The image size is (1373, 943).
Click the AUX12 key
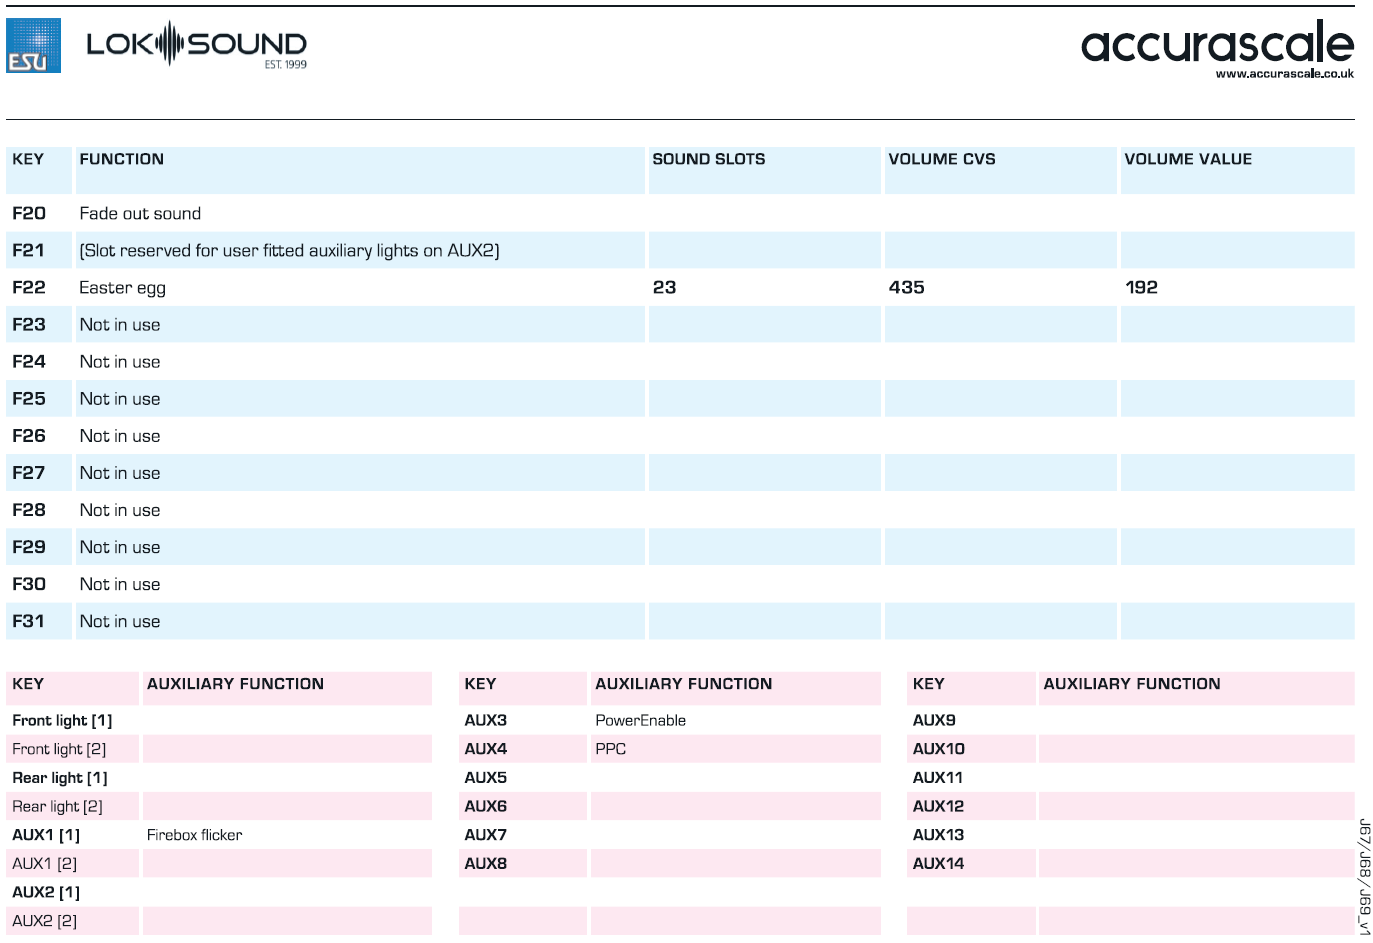tap(938, 806)
